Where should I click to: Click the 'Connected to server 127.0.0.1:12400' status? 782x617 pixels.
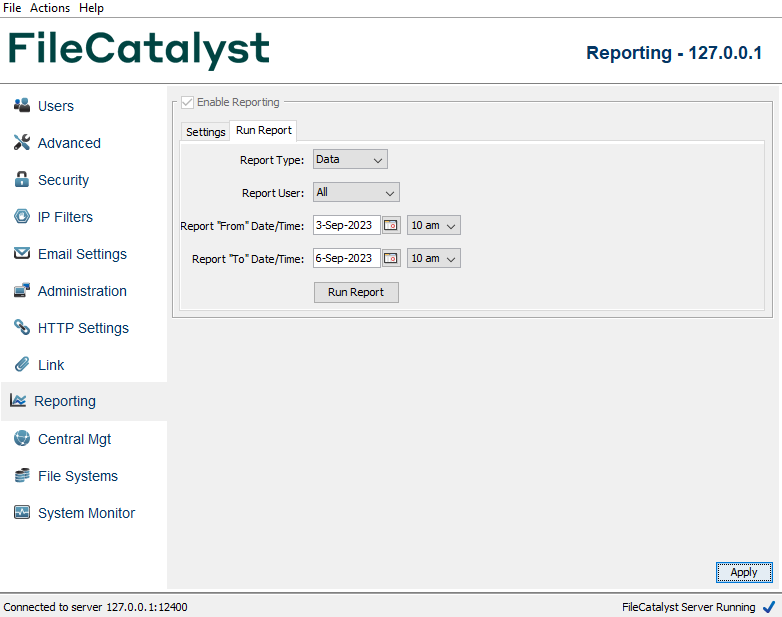click(95, 607)
